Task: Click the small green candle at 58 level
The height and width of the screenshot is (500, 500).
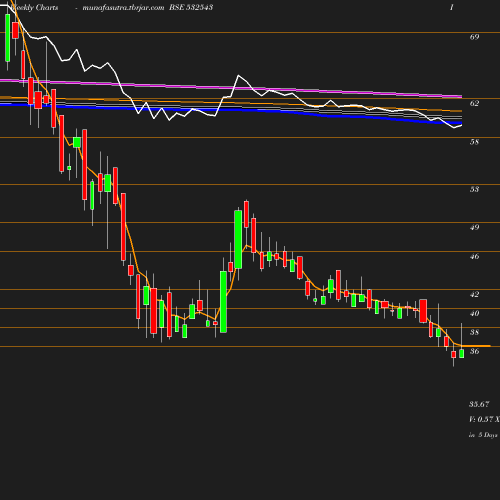Action: click(x=77, y=142)
